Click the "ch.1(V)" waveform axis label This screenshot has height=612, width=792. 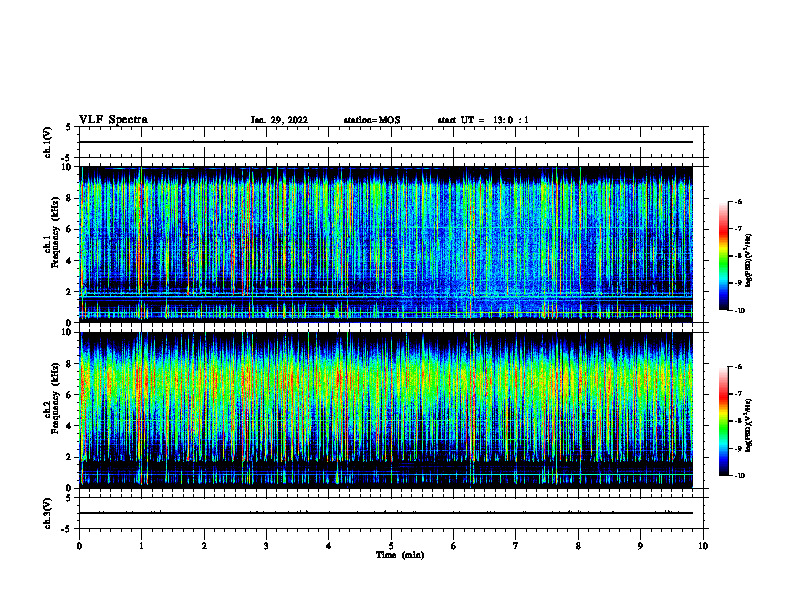tap(47, 142)
